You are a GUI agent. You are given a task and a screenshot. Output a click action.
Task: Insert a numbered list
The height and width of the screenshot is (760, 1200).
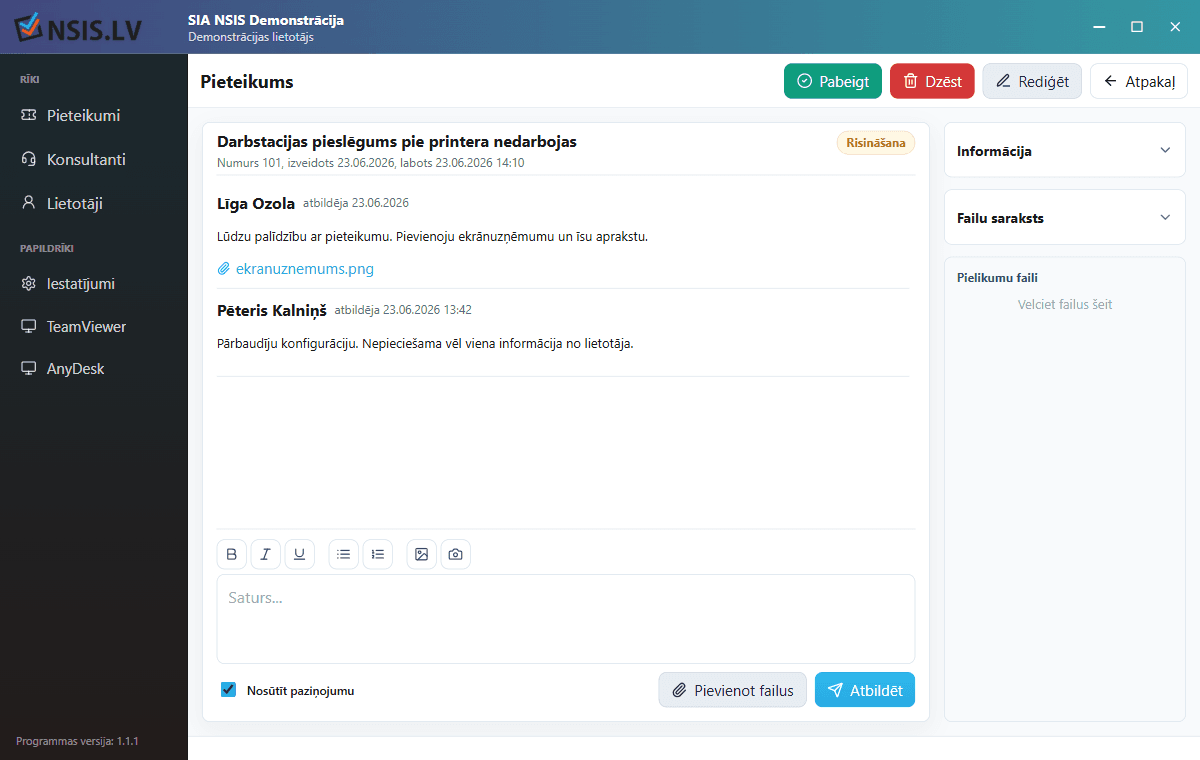(x=378, y=554)
